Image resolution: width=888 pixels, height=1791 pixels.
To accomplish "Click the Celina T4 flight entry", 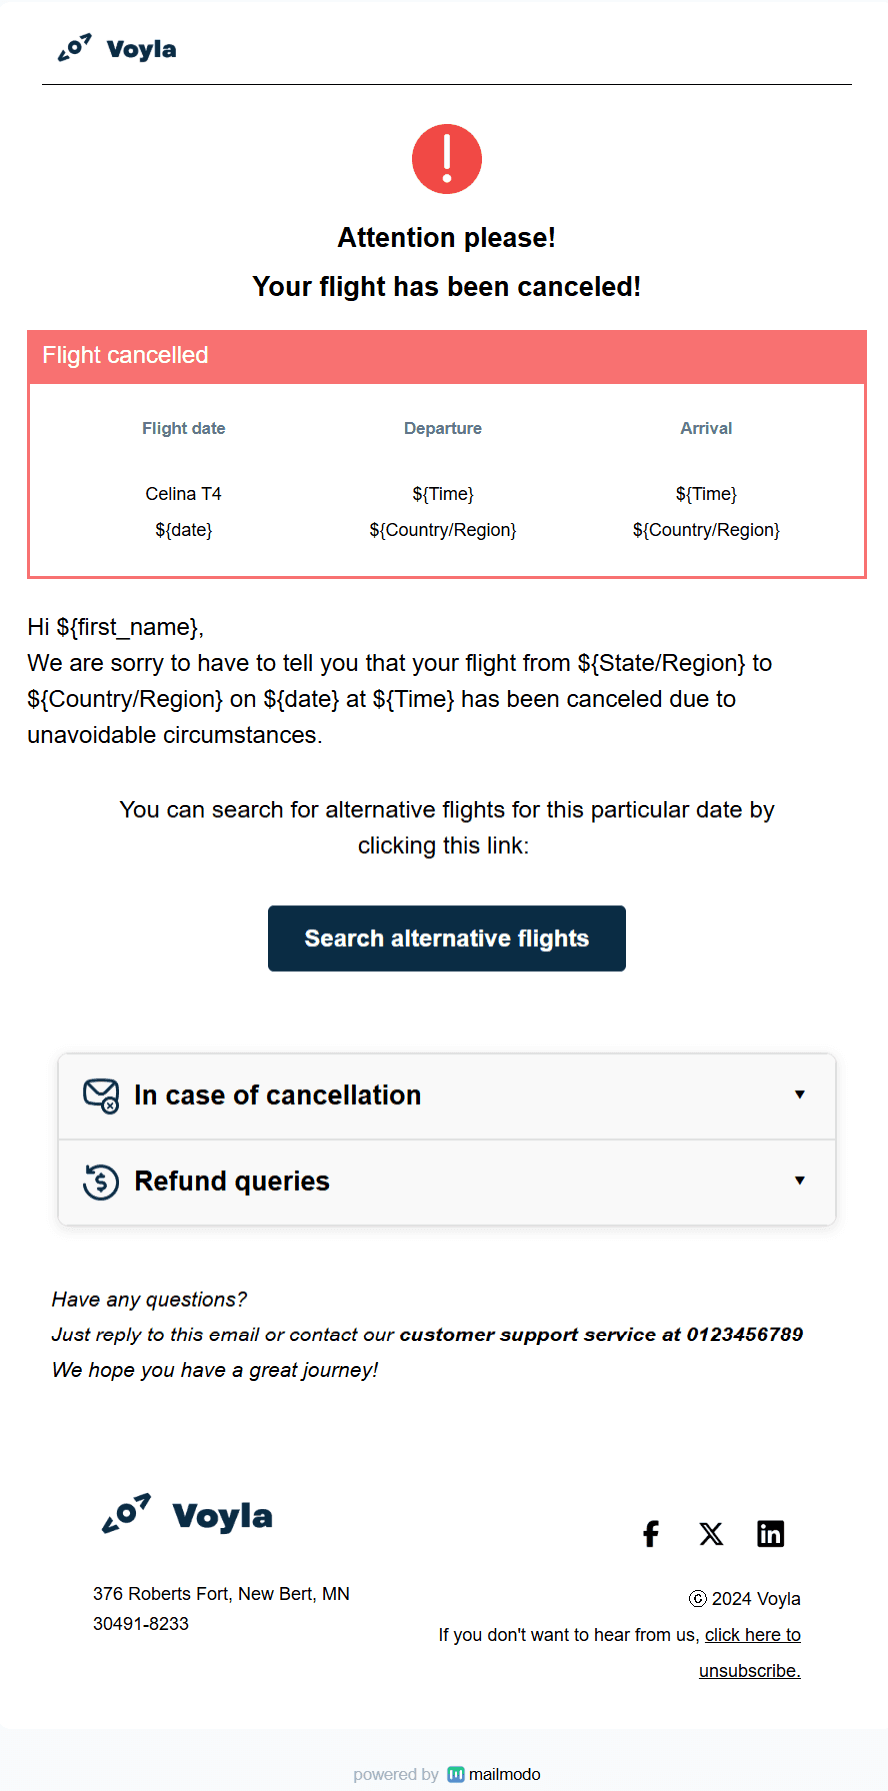I will click(x=184, y=493).
